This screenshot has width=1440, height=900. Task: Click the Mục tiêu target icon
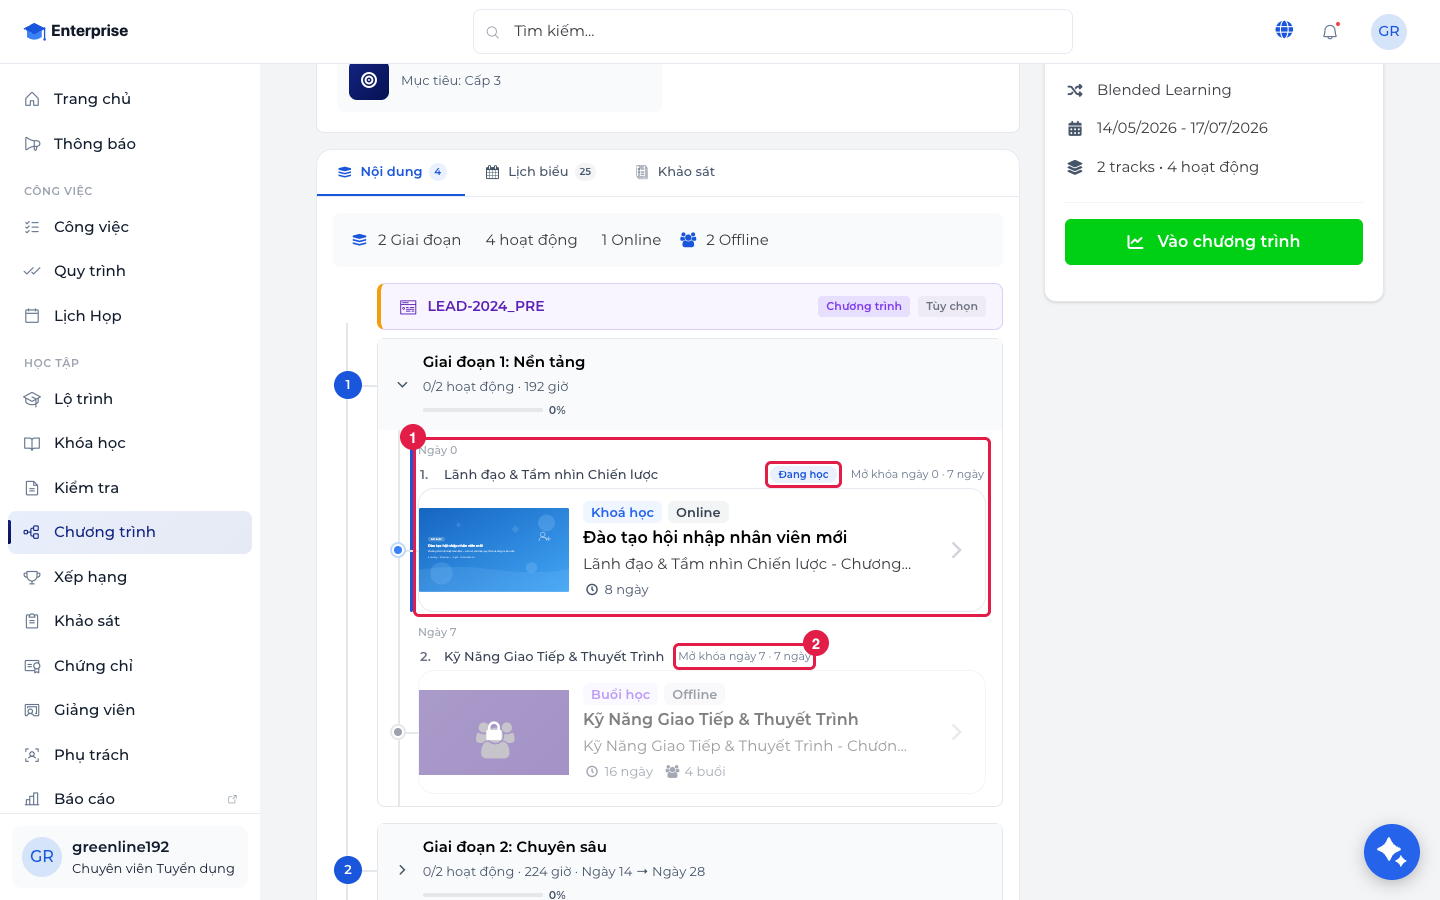[369, 80]
